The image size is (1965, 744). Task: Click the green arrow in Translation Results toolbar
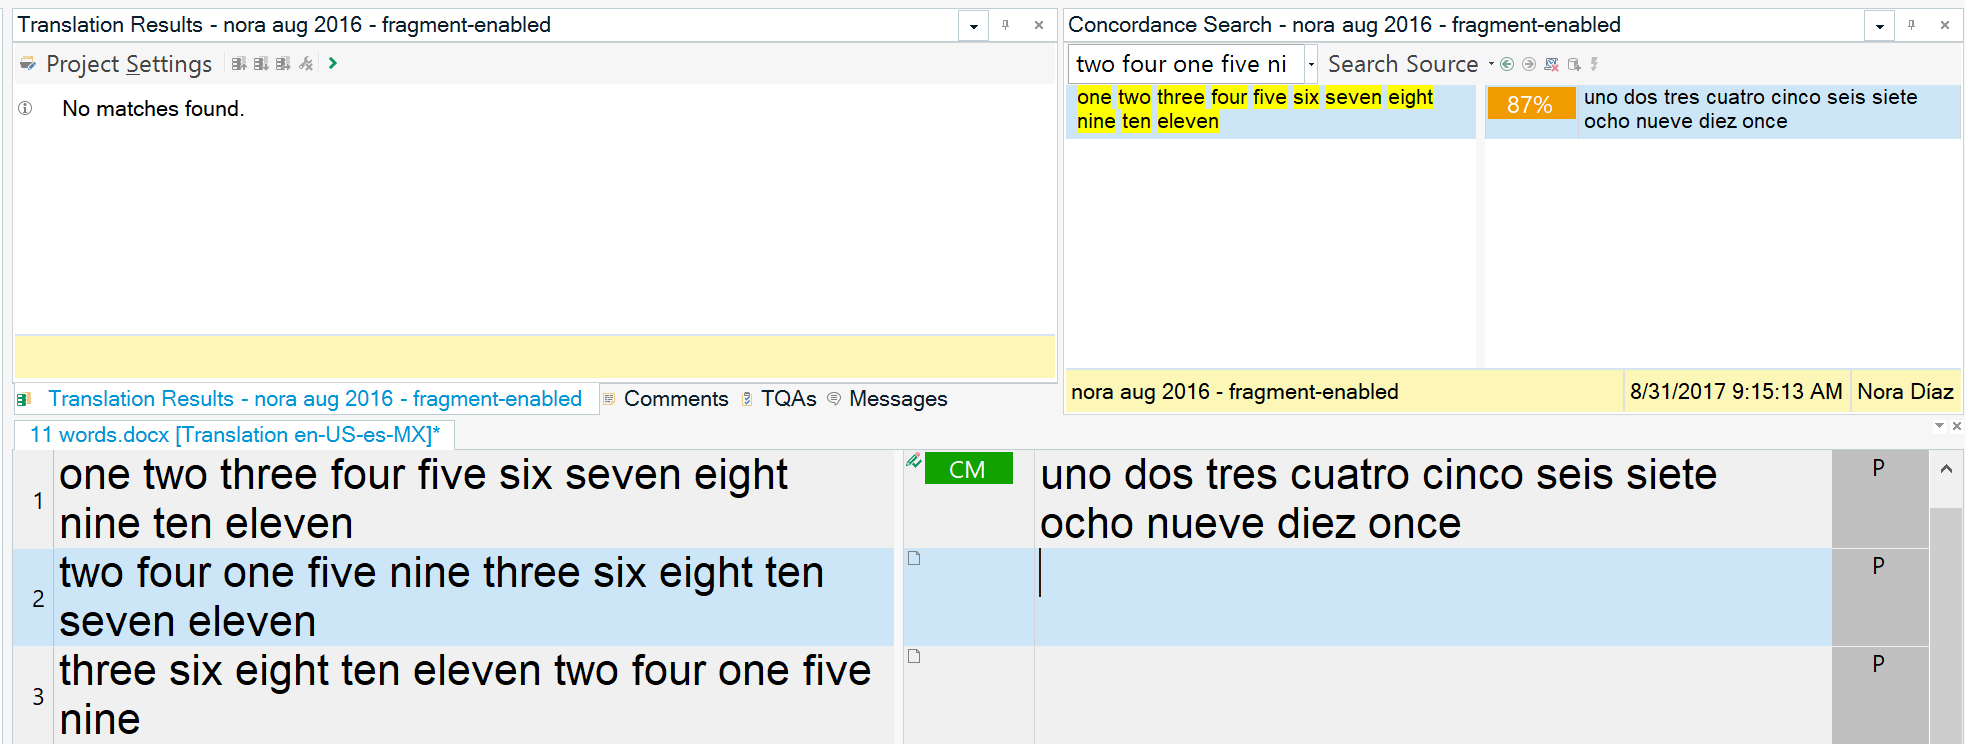(333, 63)
